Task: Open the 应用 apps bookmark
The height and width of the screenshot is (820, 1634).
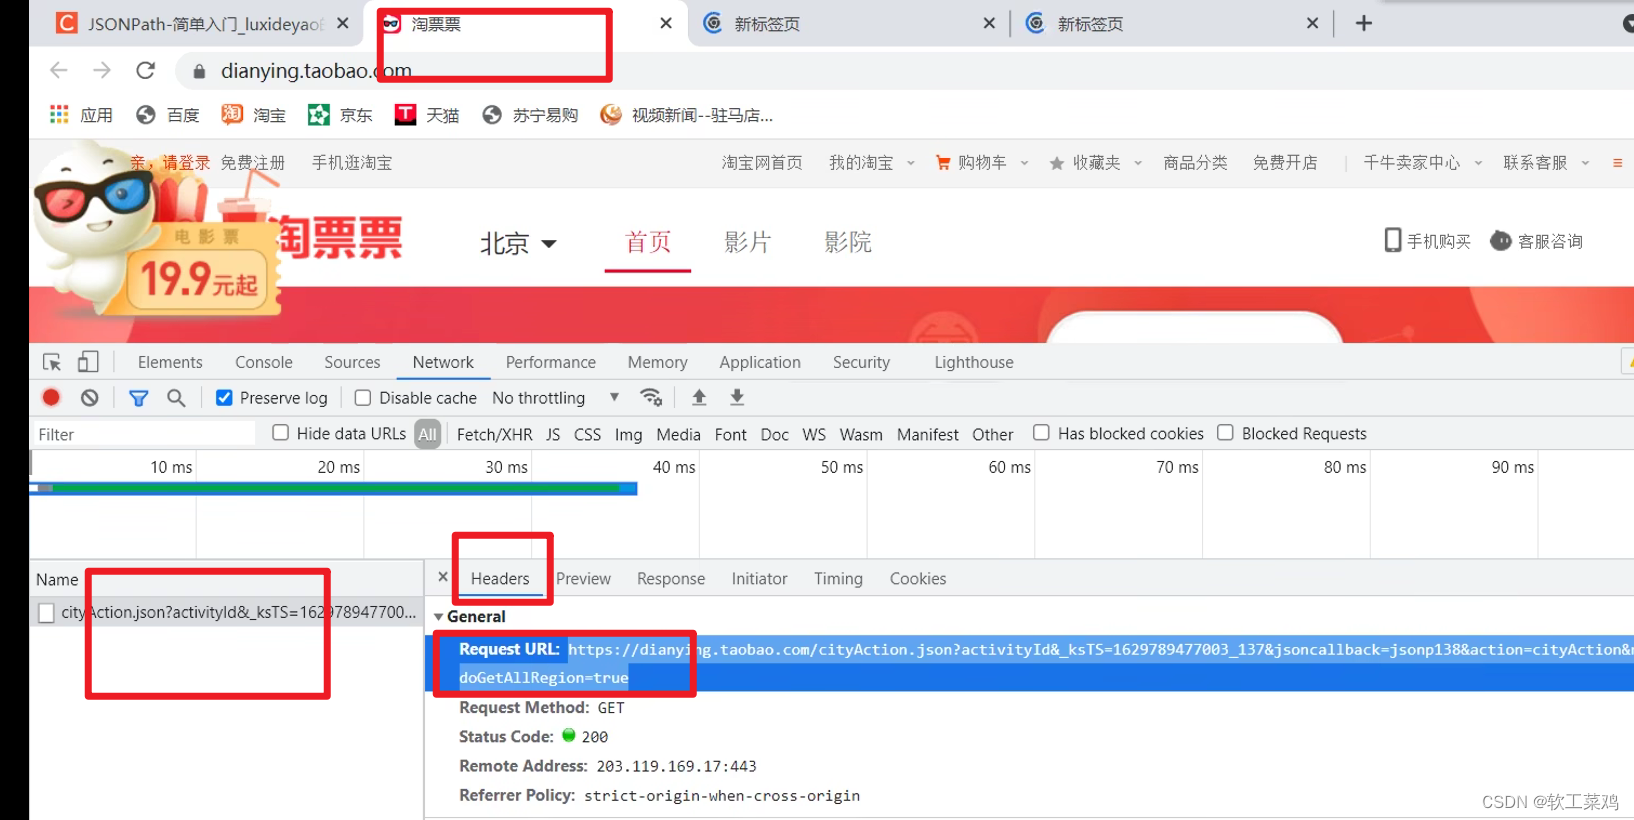Action: click(81, 115)
